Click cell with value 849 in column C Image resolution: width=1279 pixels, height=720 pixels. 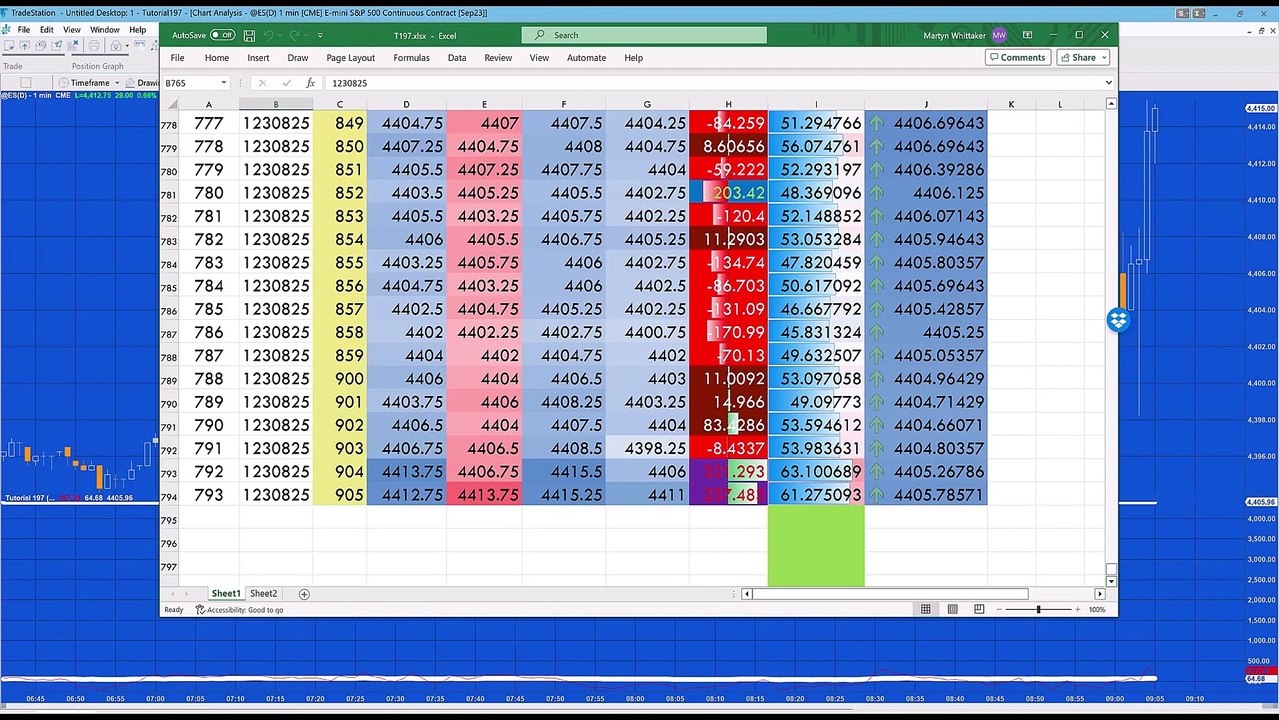(340, 123)
